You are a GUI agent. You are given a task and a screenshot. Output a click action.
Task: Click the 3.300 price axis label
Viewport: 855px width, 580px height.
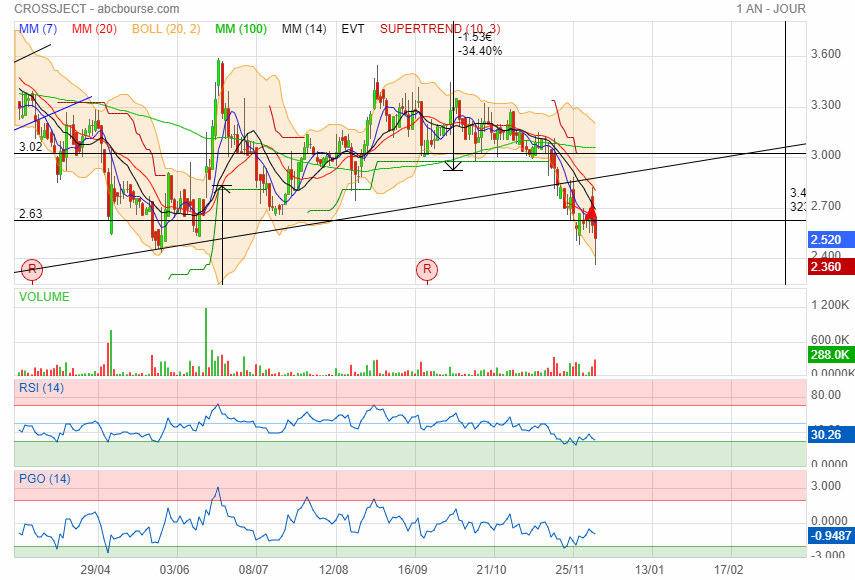coord(826,105)
